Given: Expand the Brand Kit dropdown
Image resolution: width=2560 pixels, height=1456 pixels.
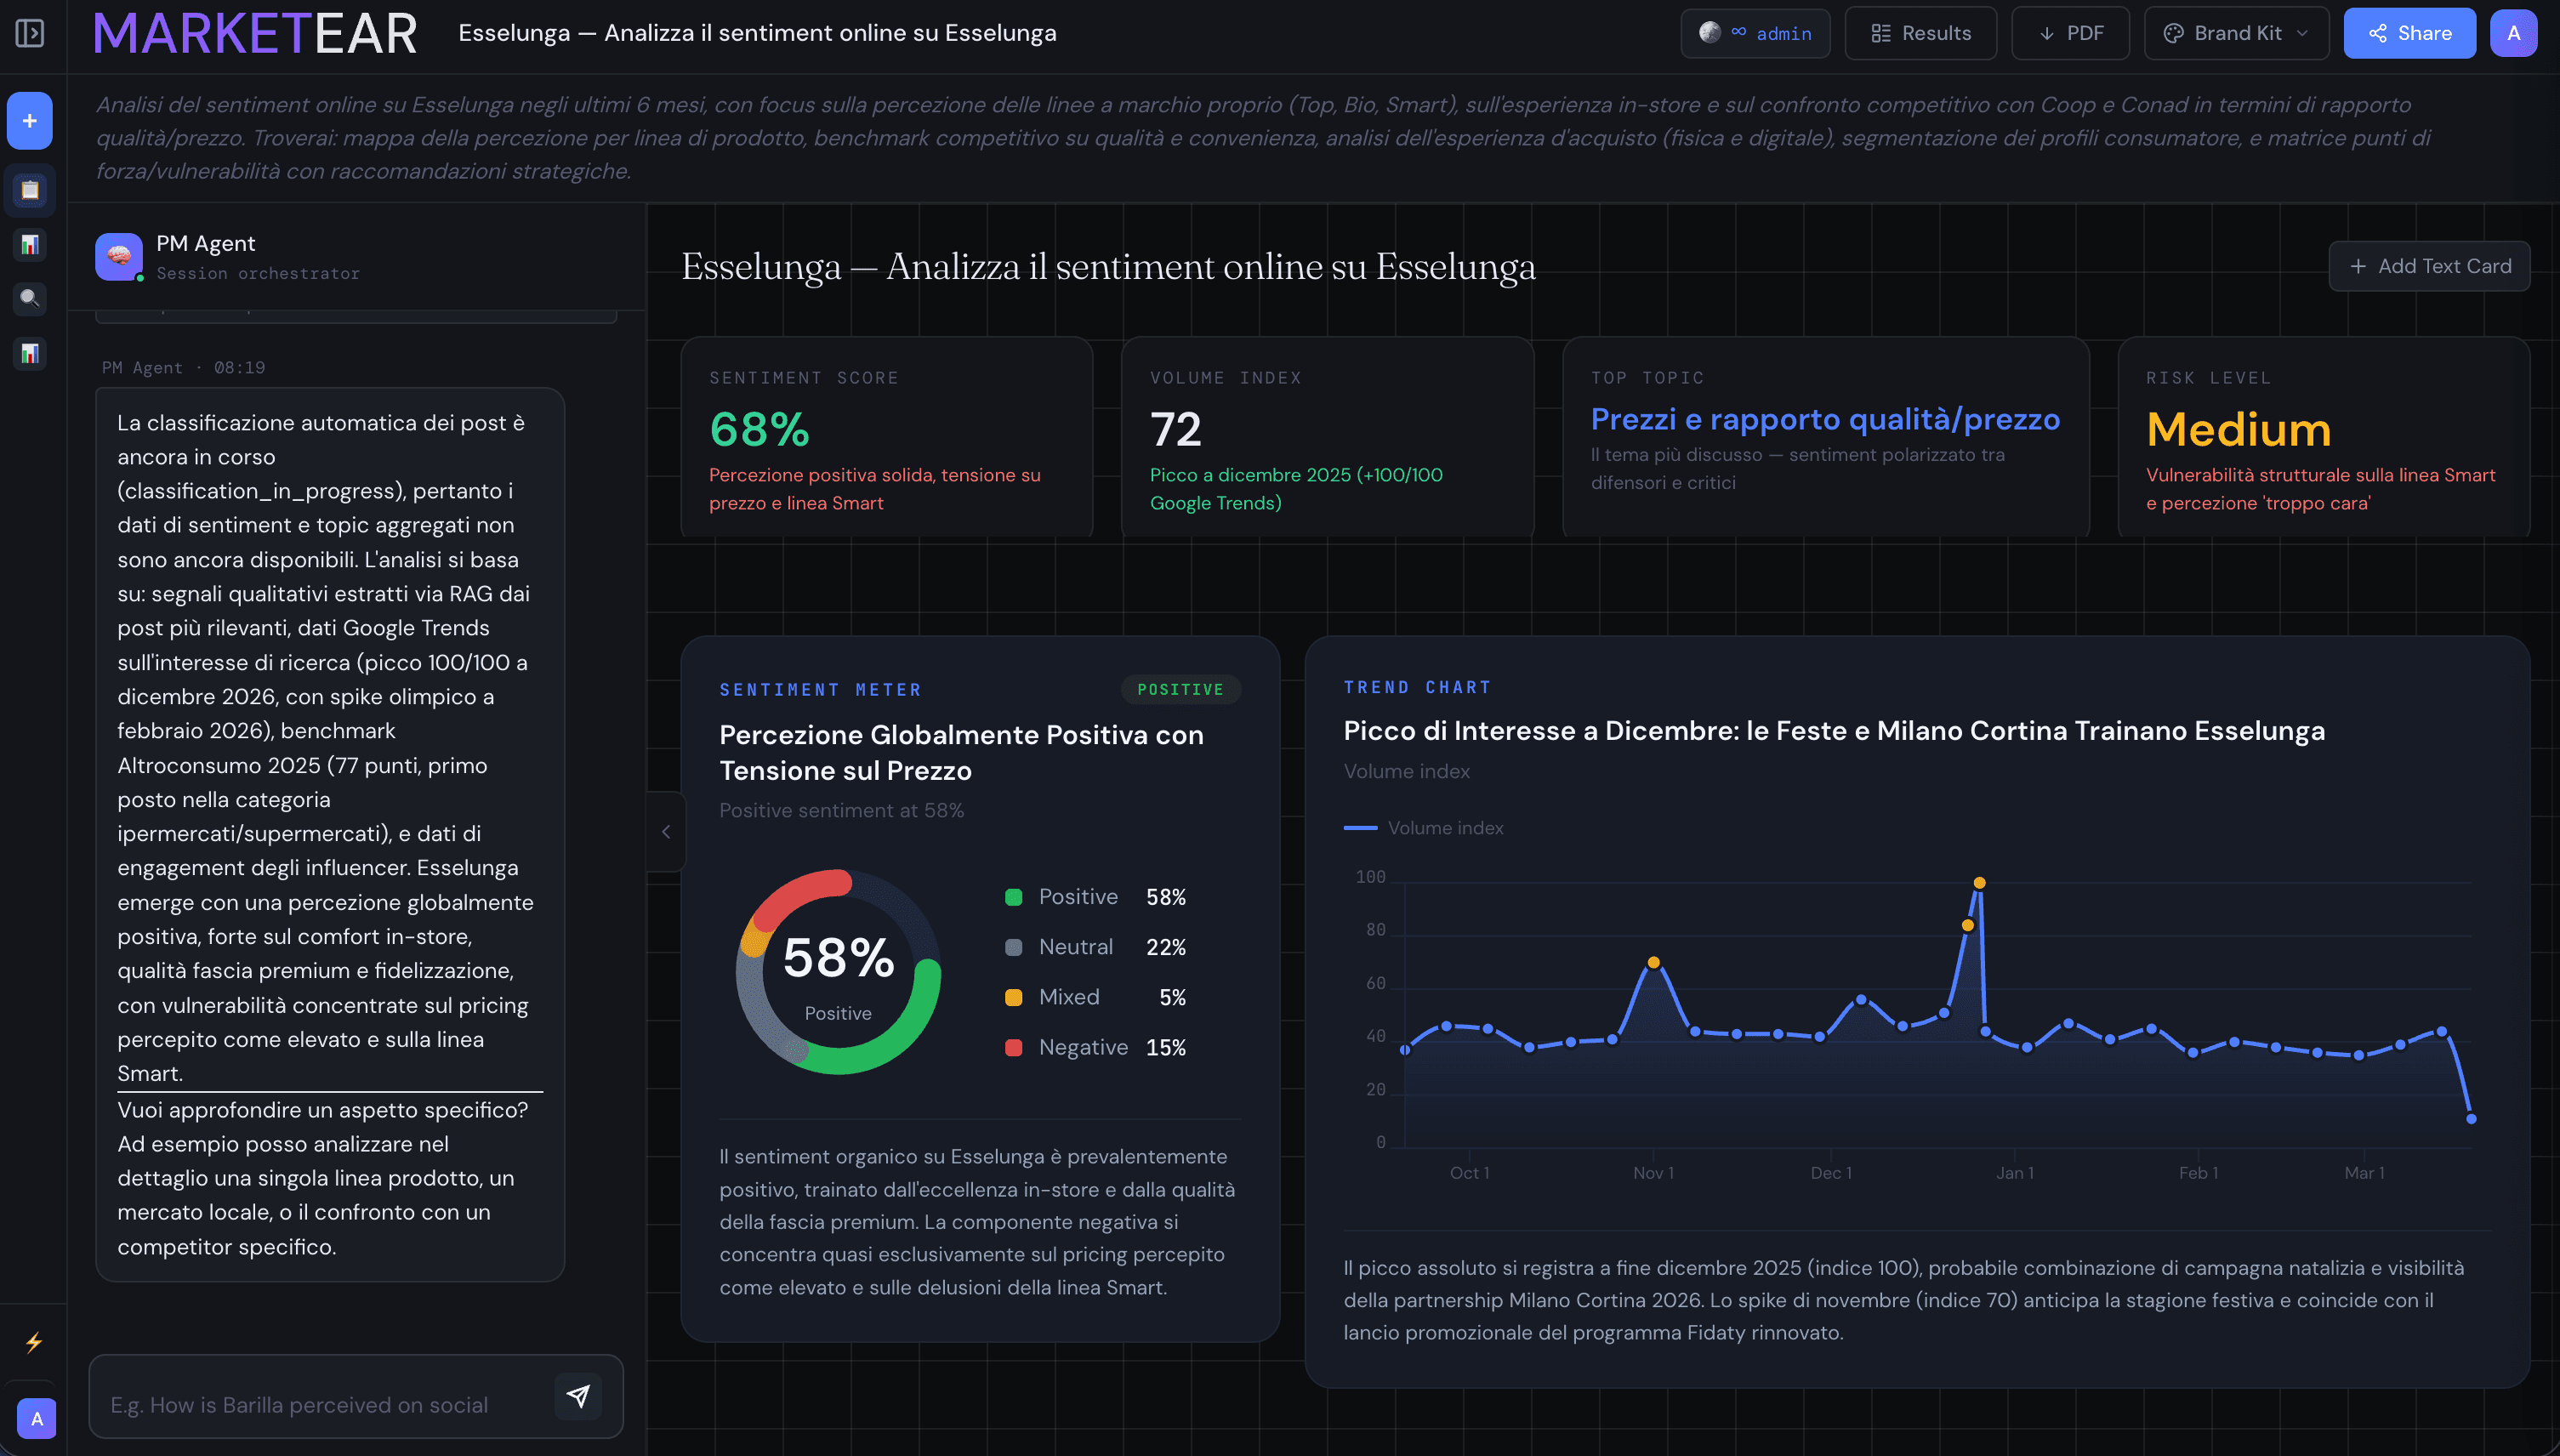Looking at the screenshot, I should pyautogui.click(x=2236, y=32).
